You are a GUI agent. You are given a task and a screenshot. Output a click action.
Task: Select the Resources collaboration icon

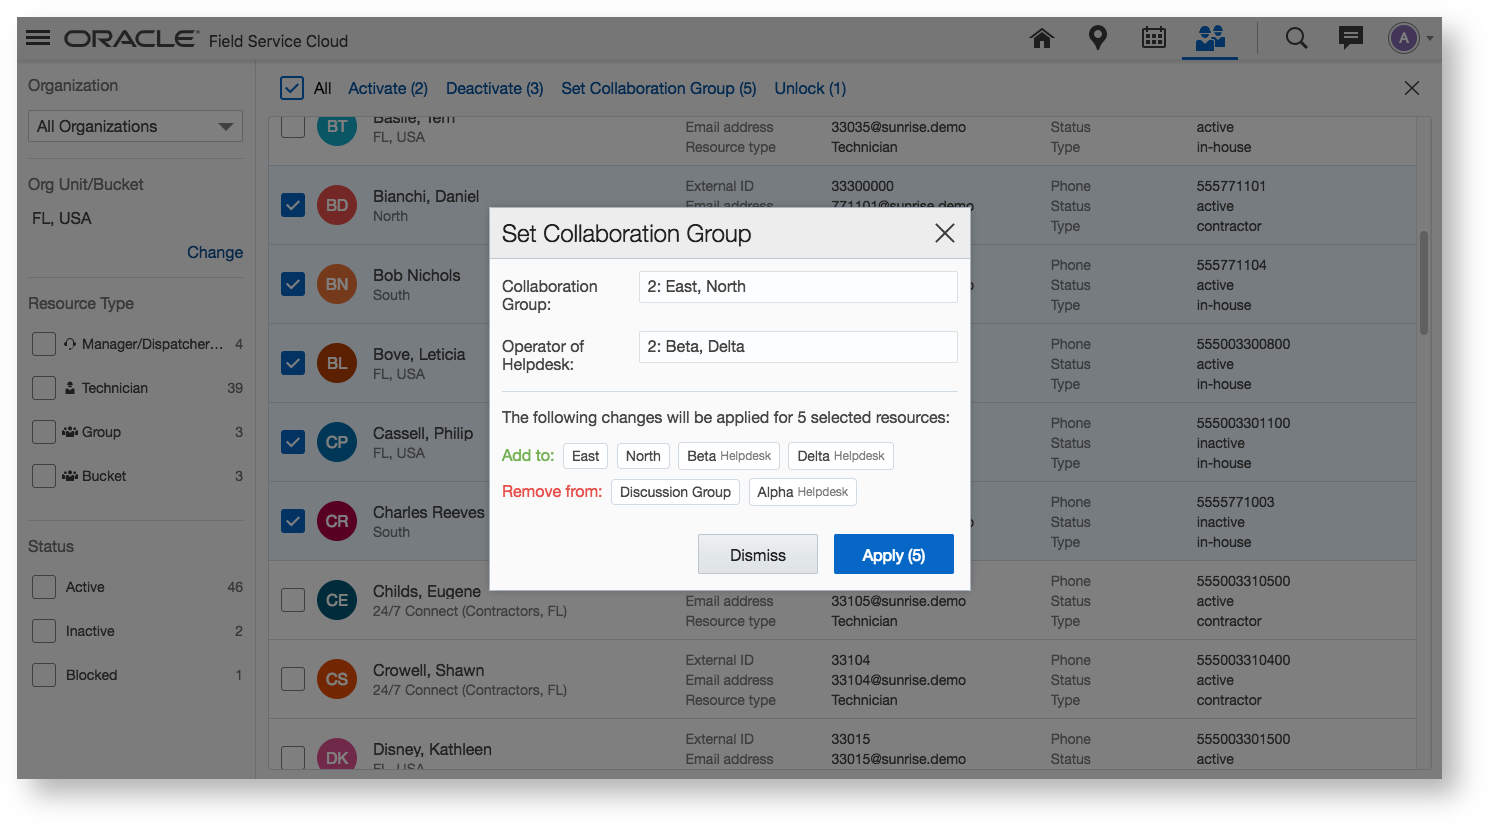click(x=1210, y=37)
